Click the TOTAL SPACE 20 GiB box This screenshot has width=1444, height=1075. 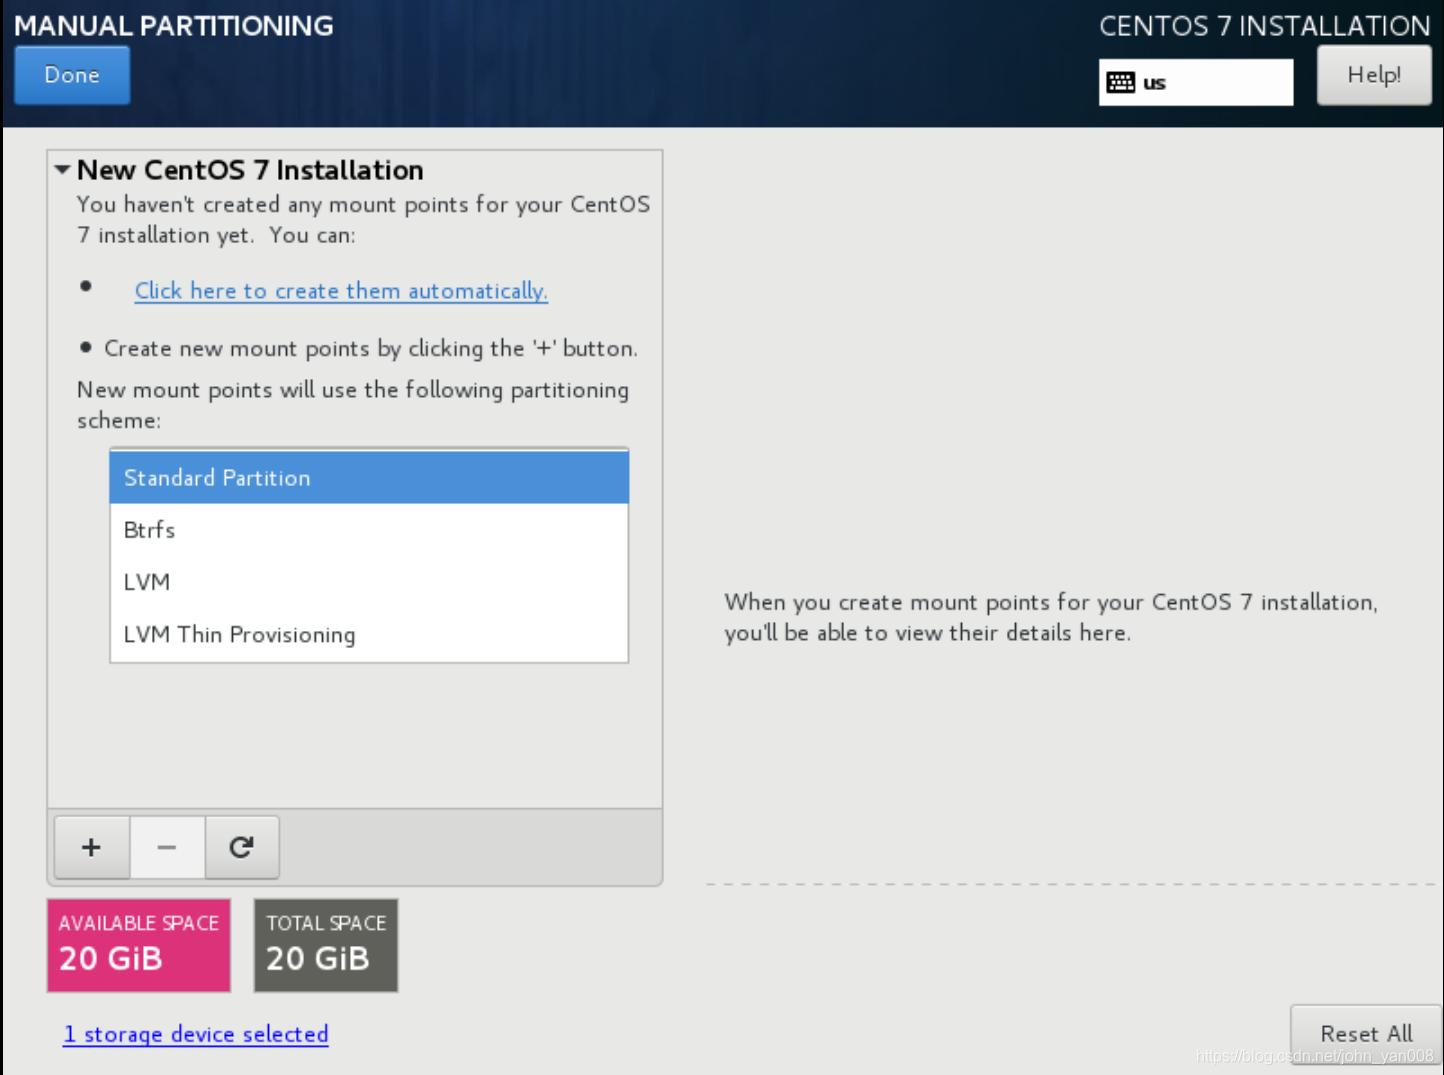326,945
